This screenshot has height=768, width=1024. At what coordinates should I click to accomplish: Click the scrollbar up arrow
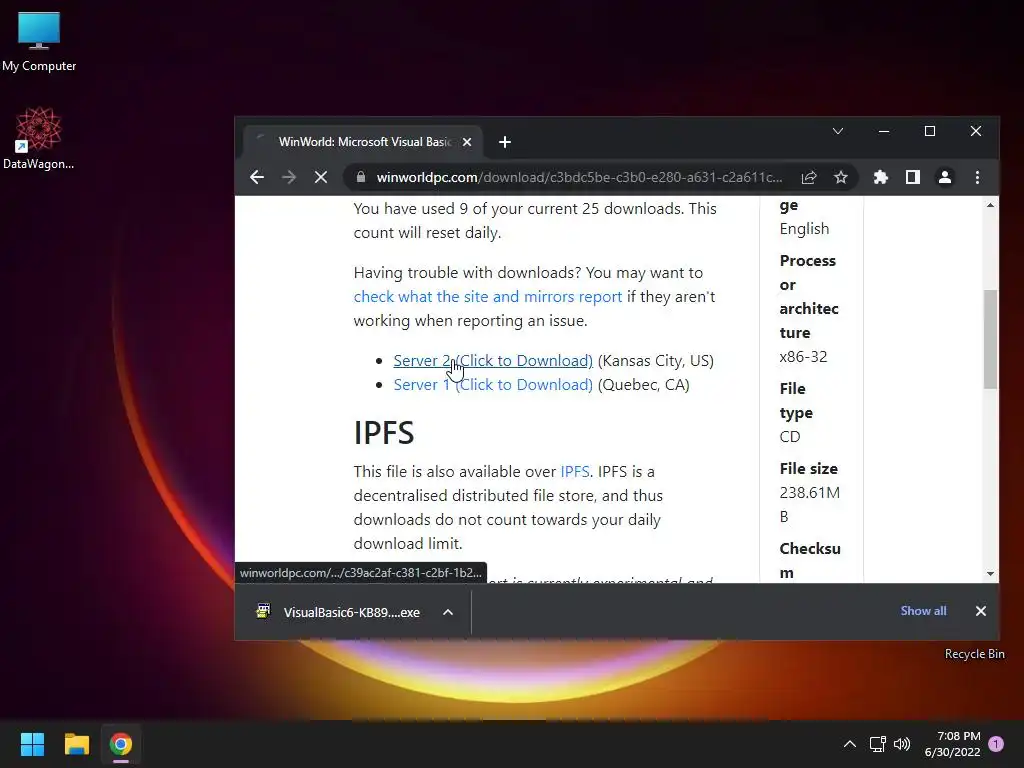(990, 205)
